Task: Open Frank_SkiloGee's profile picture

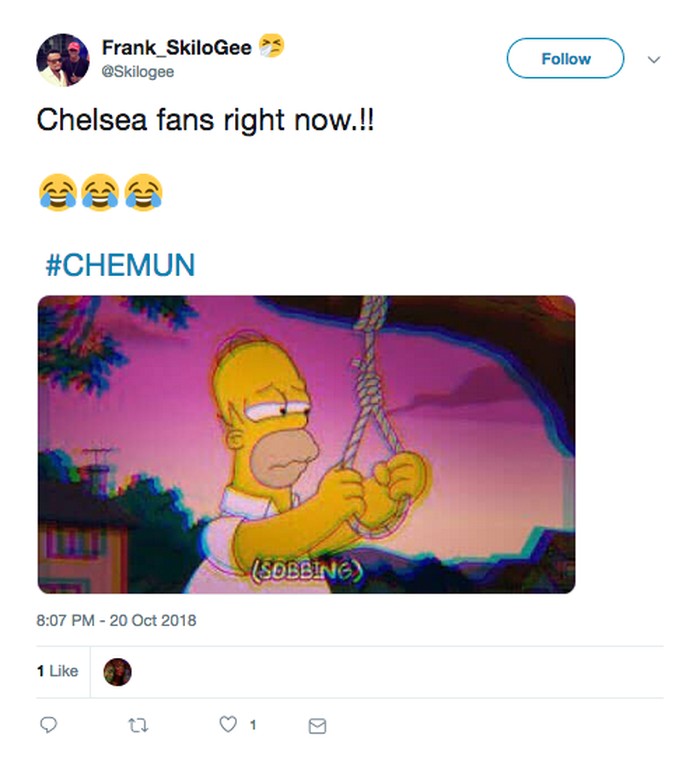Action: [63, 60]
